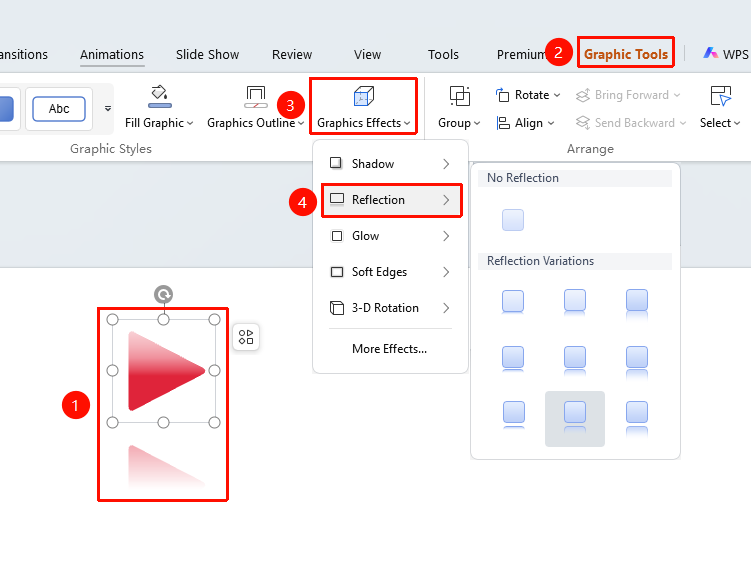This screenshot has width=751, height=570.
Task: Open the Graphic Tools tab
Action: (626, 54)
